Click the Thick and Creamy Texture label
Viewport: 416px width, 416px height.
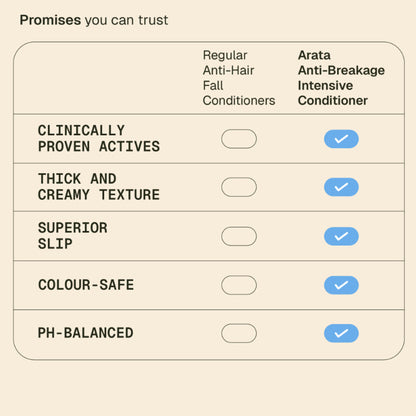[x=99, y=187]
